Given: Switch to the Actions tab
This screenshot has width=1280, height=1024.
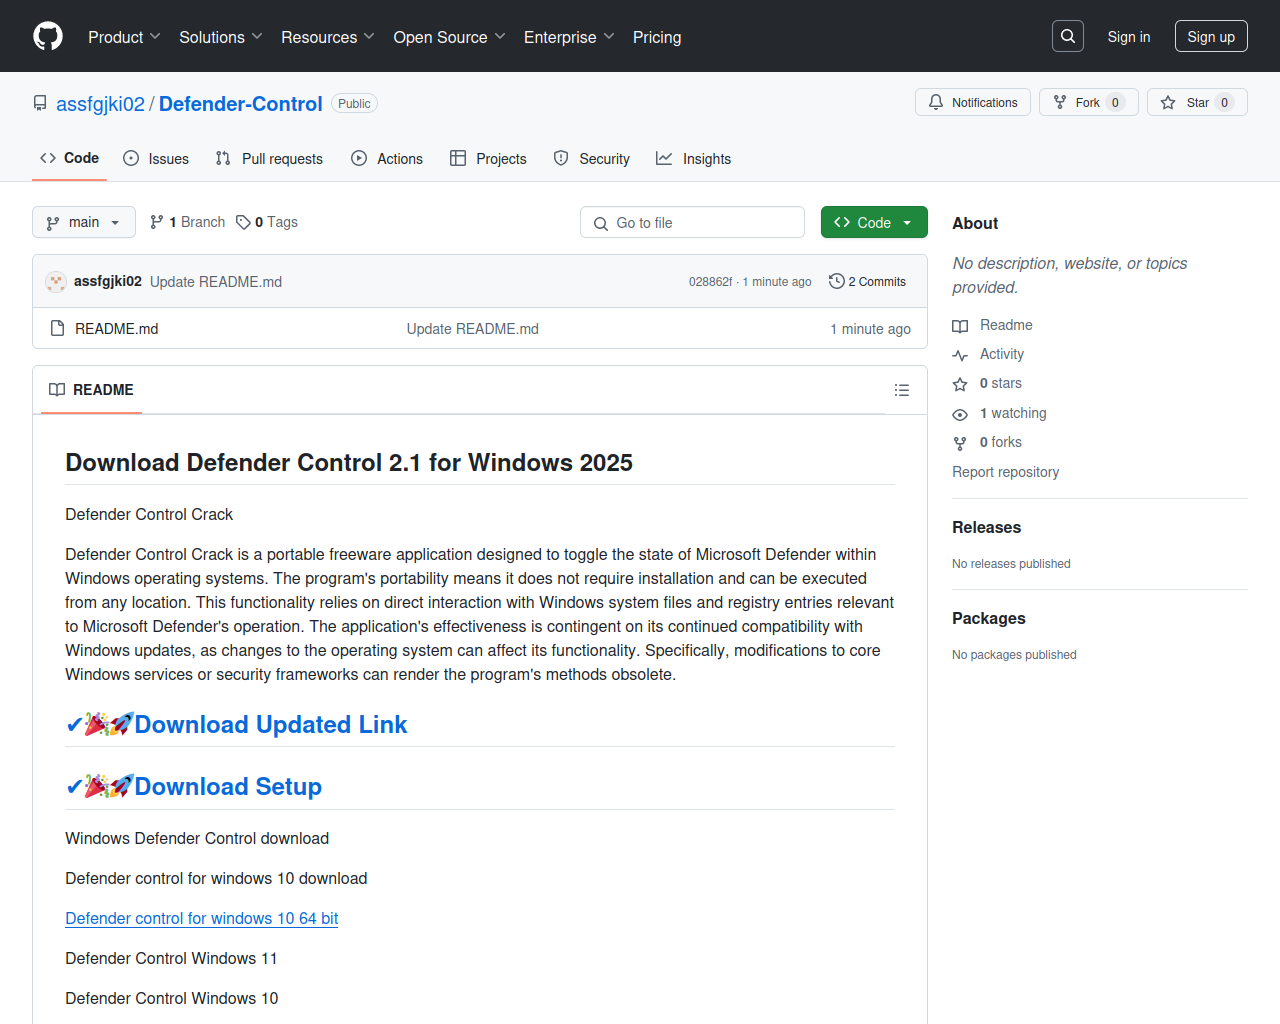Looking at the screenshot, I should click(x=387, y=158).
